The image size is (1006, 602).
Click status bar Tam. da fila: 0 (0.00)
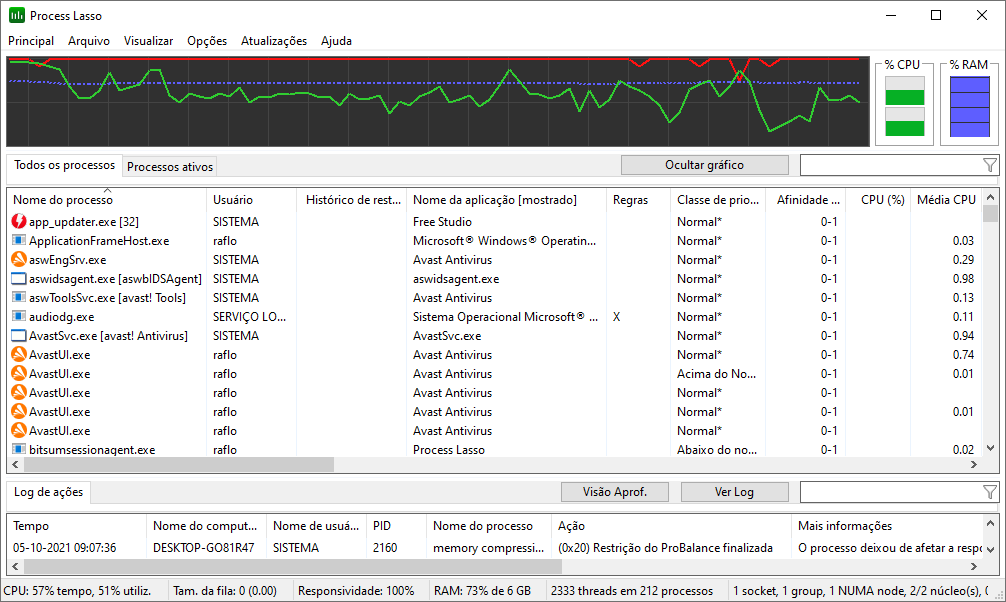click(225, 590)
